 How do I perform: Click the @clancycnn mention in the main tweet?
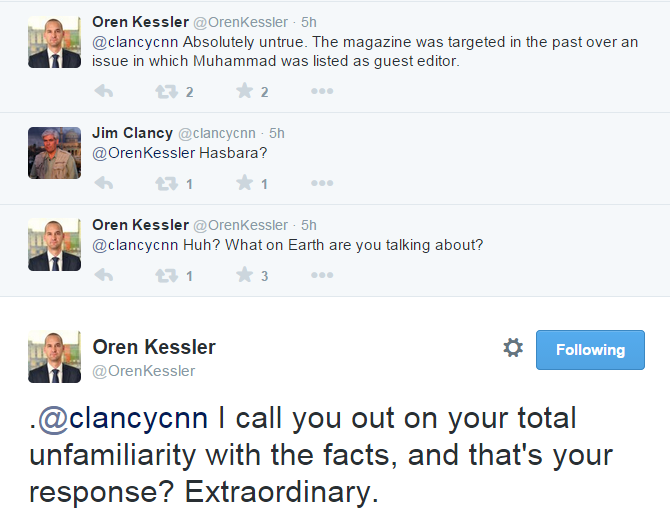tap(124, 418)
